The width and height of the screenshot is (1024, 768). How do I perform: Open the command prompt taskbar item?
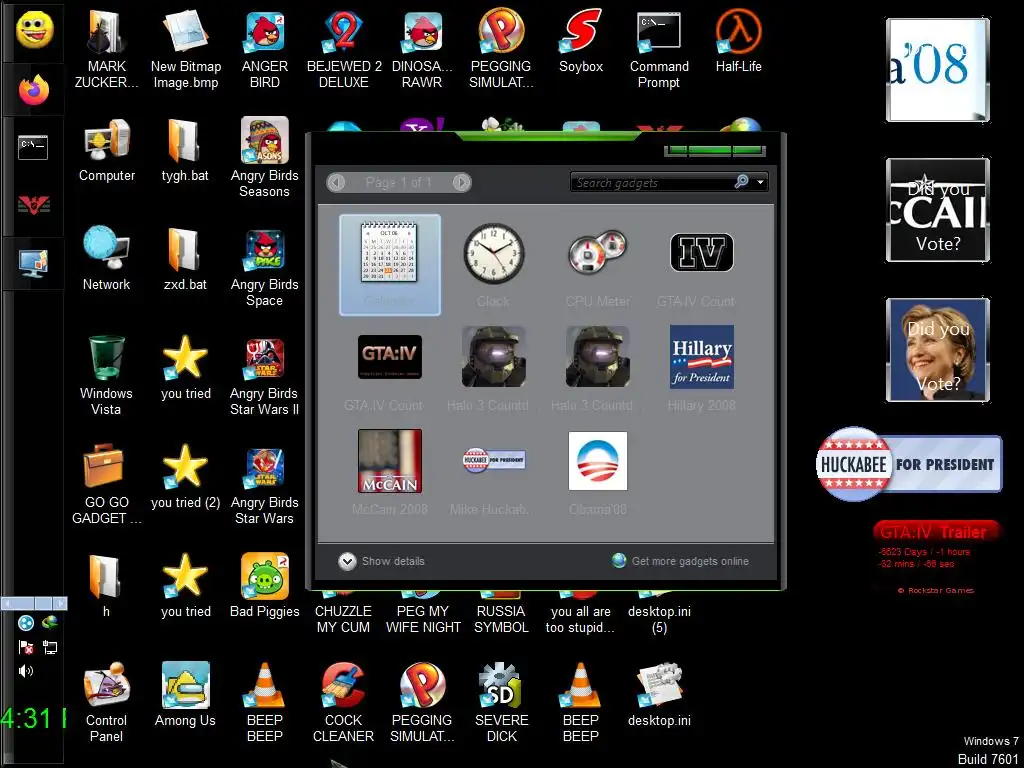[33, 147]
